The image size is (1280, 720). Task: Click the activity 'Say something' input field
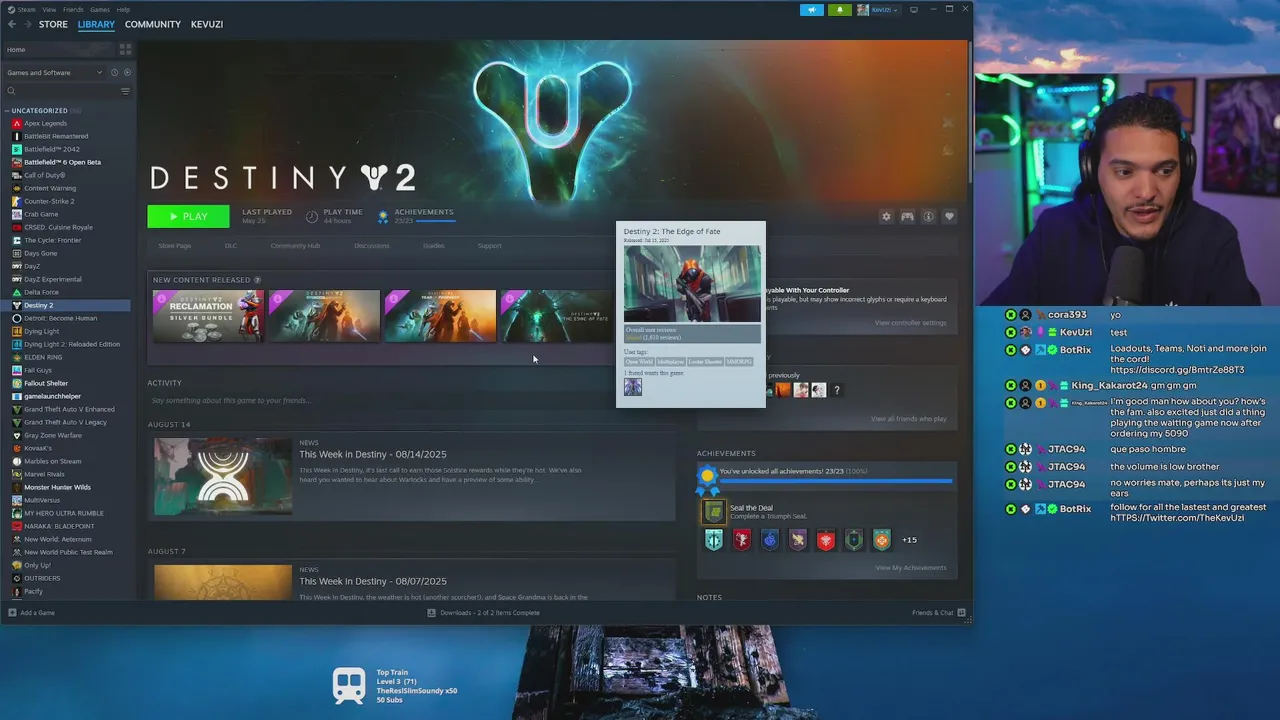pos(412,401)
